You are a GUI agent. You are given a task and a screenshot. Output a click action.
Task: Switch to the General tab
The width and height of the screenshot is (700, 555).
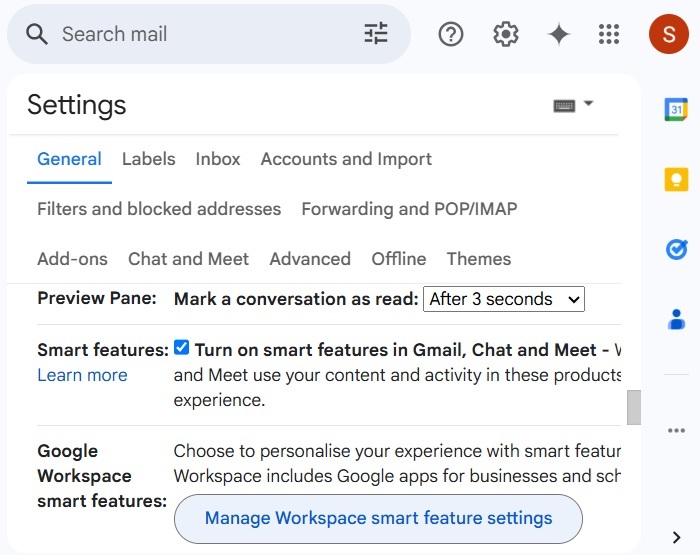tap(69, 159)
